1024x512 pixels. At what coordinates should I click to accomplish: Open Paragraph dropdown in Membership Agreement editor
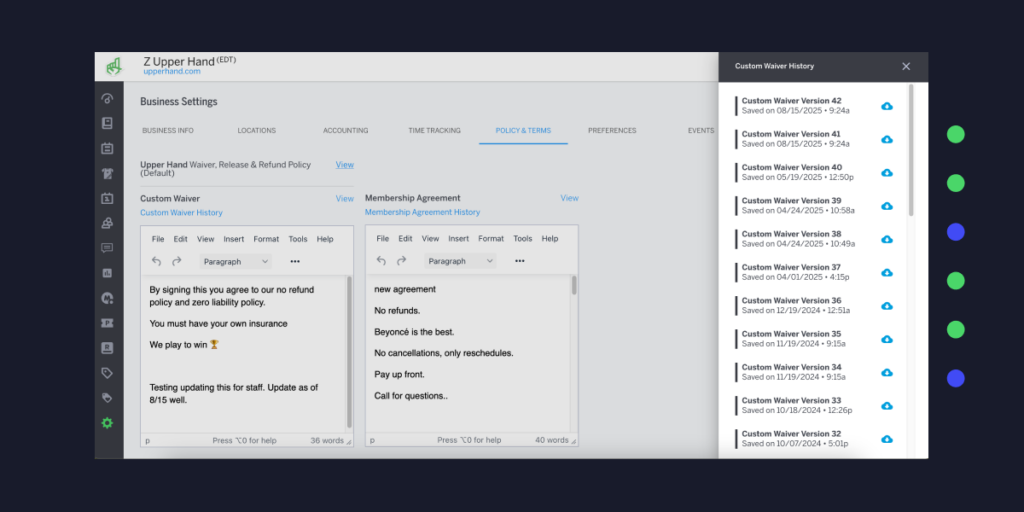point(460,261)
